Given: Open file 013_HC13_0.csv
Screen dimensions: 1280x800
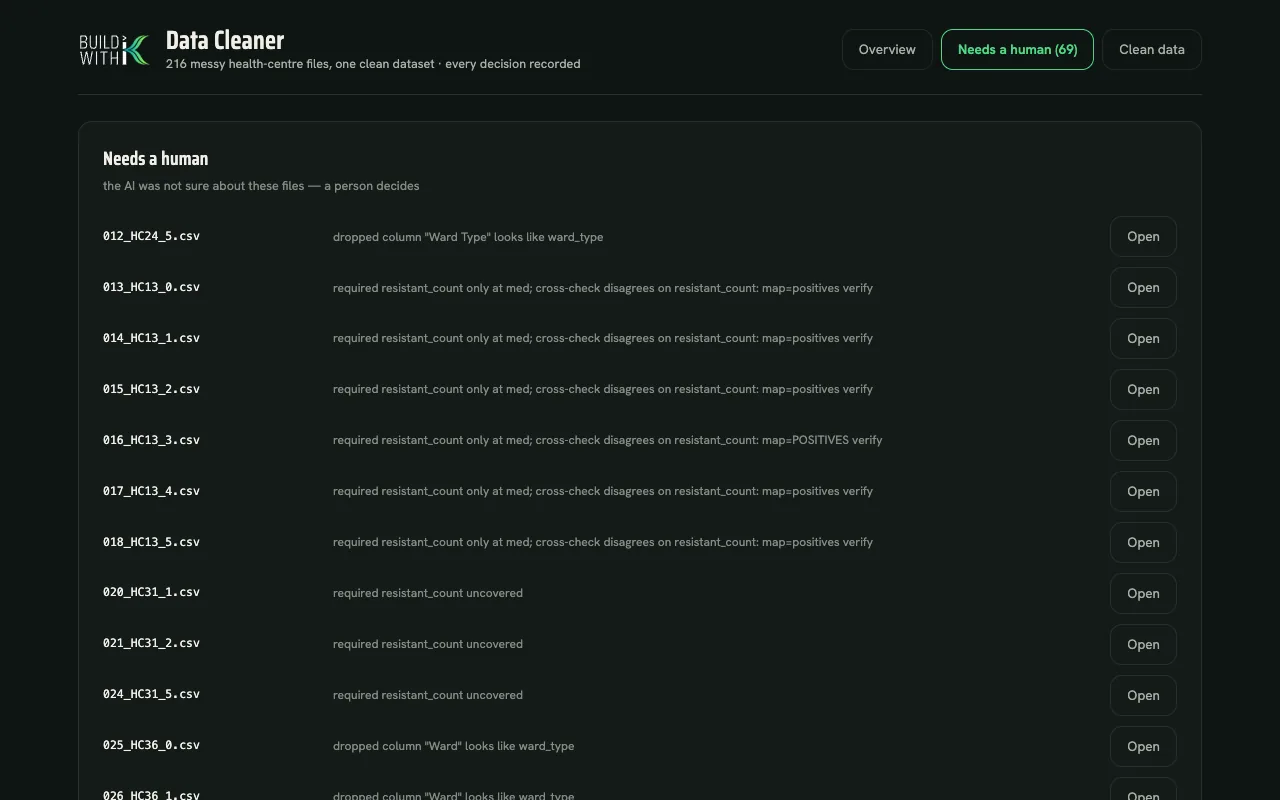Looking at the screenshot, I should click(1143, 288).
